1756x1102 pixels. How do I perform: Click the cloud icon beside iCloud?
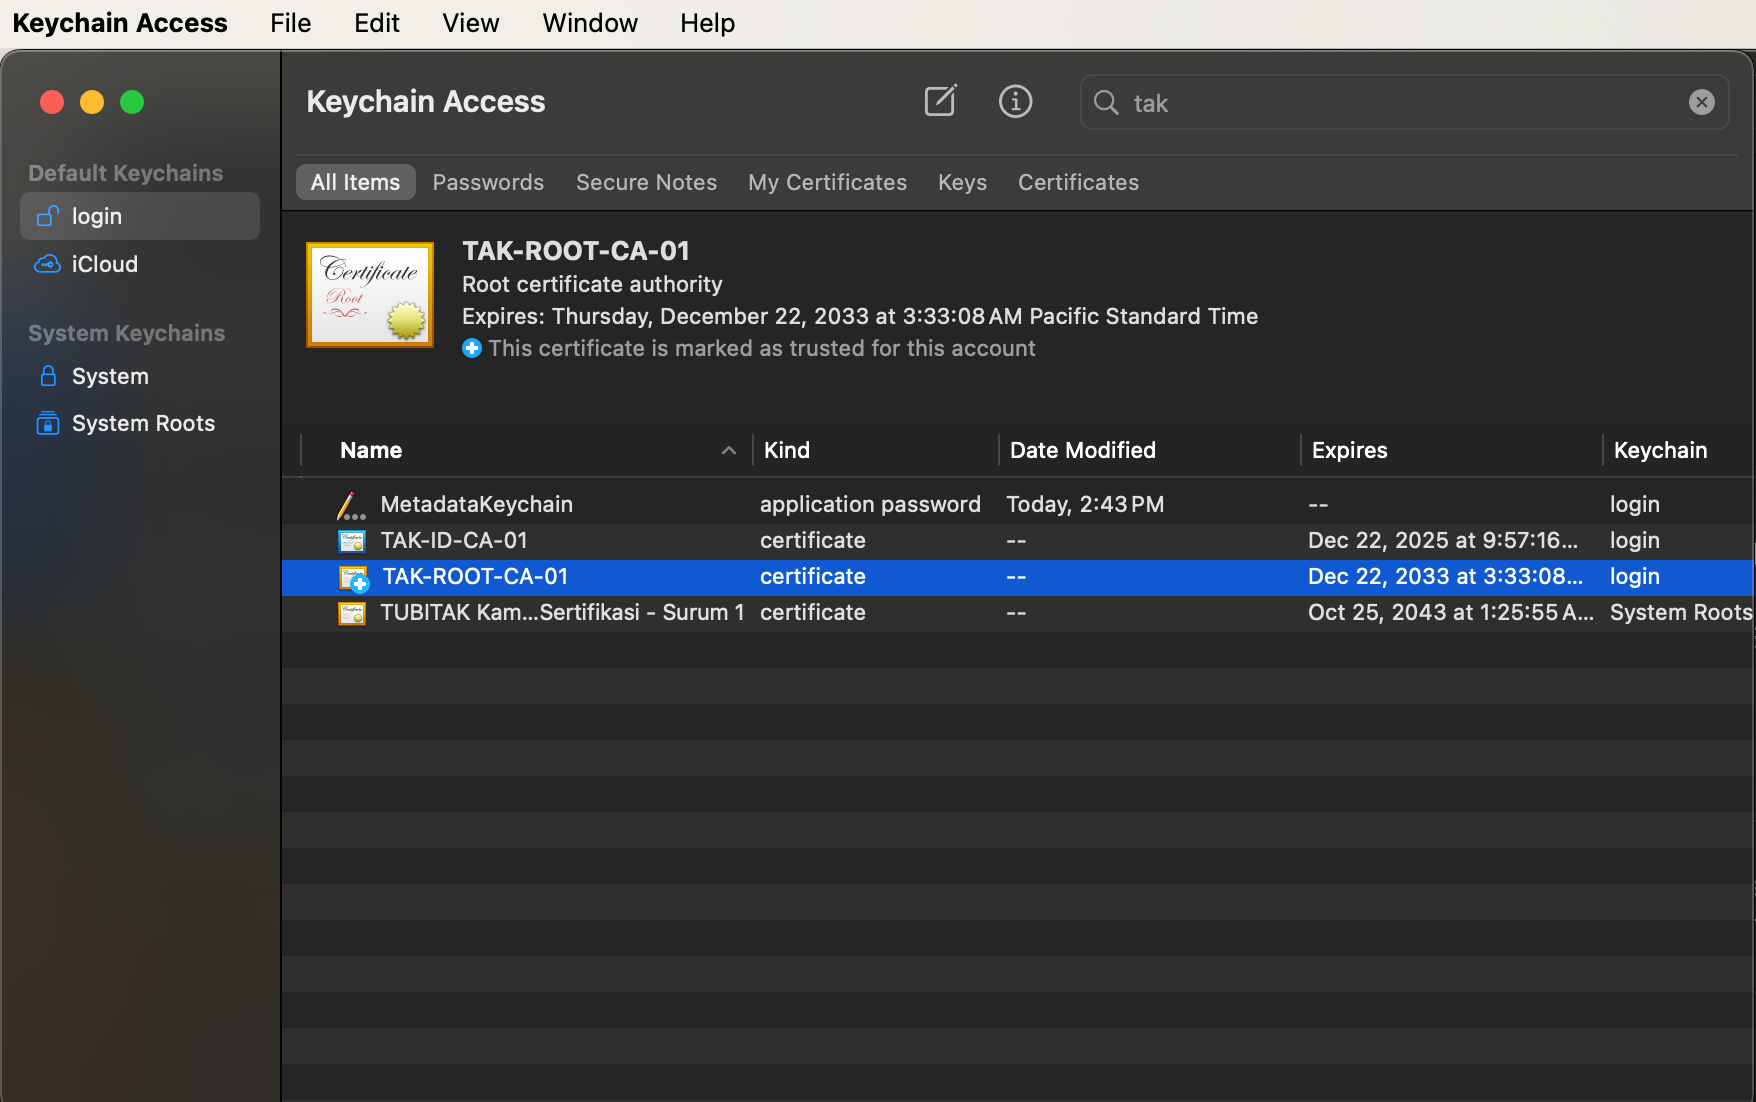(47, 264)
